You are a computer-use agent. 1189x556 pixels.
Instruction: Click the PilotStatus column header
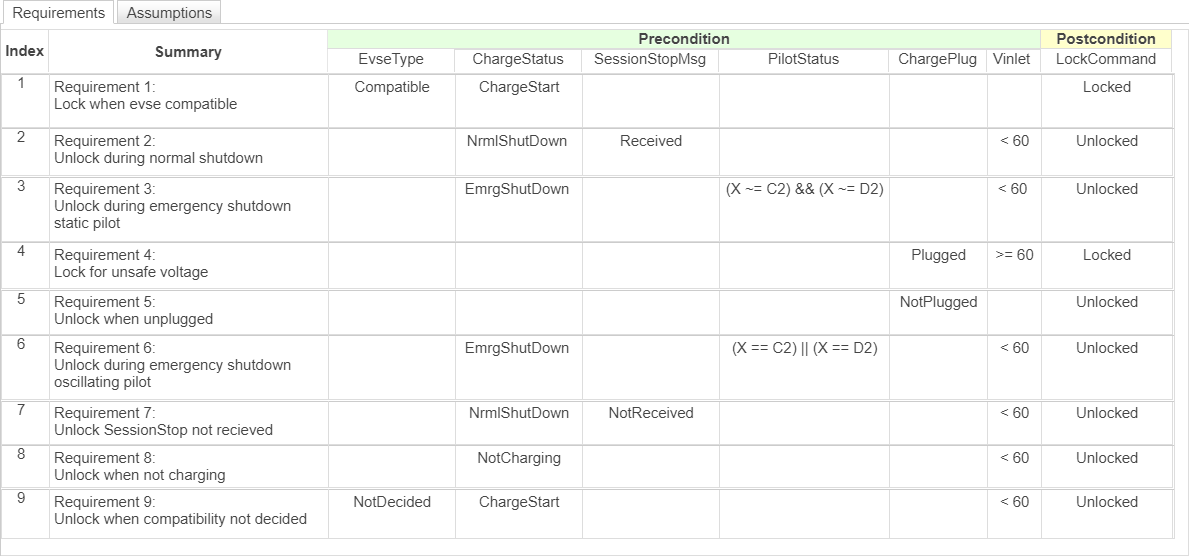click(803, 59)
